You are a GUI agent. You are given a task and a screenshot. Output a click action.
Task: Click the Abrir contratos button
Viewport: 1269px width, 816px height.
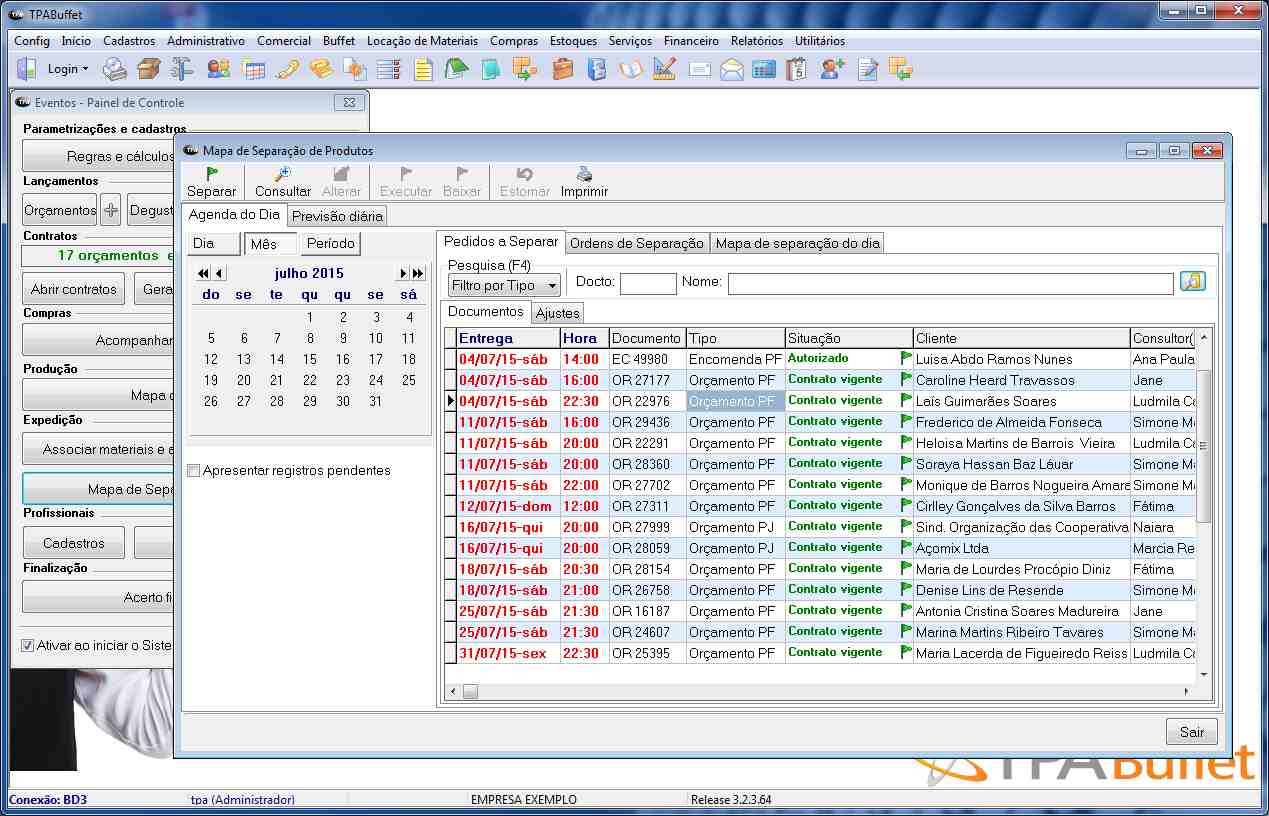tap(74, 289)
